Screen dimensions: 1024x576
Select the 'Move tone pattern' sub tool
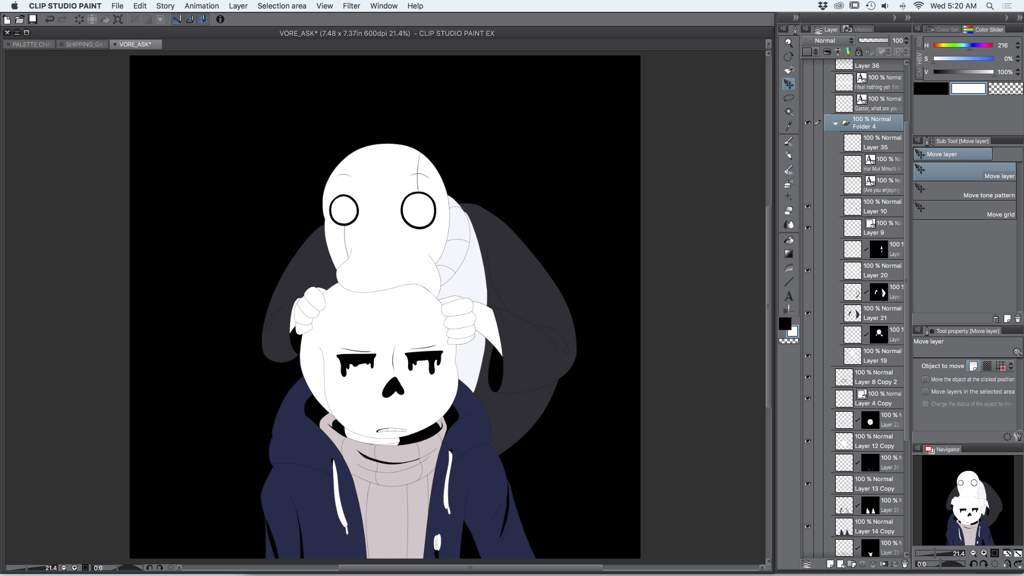click(x=965, y=192)
